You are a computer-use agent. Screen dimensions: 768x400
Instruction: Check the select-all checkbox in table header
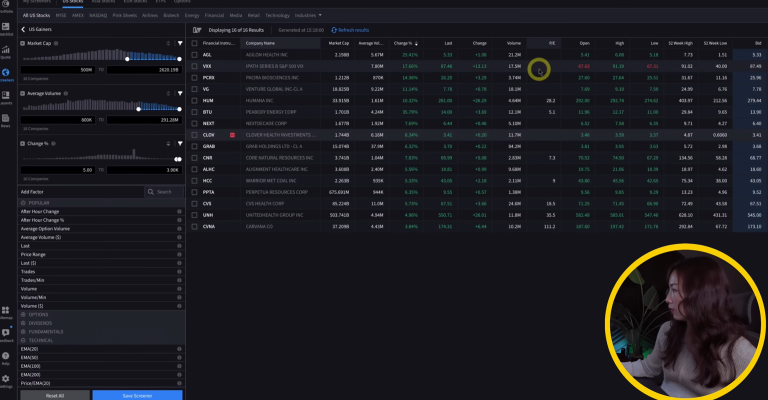tap(194, 44)
